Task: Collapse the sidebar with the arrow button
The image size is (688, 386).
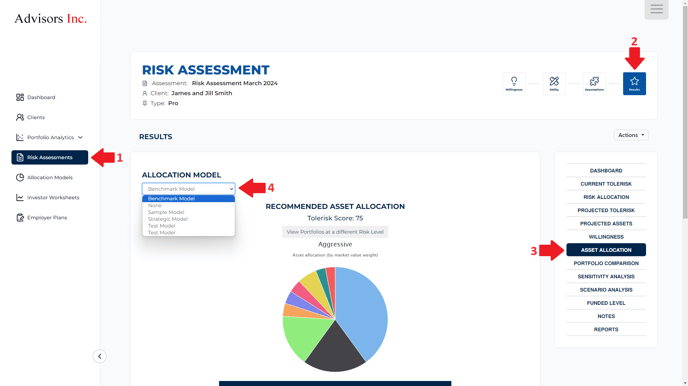Action: tap(100, 356)
